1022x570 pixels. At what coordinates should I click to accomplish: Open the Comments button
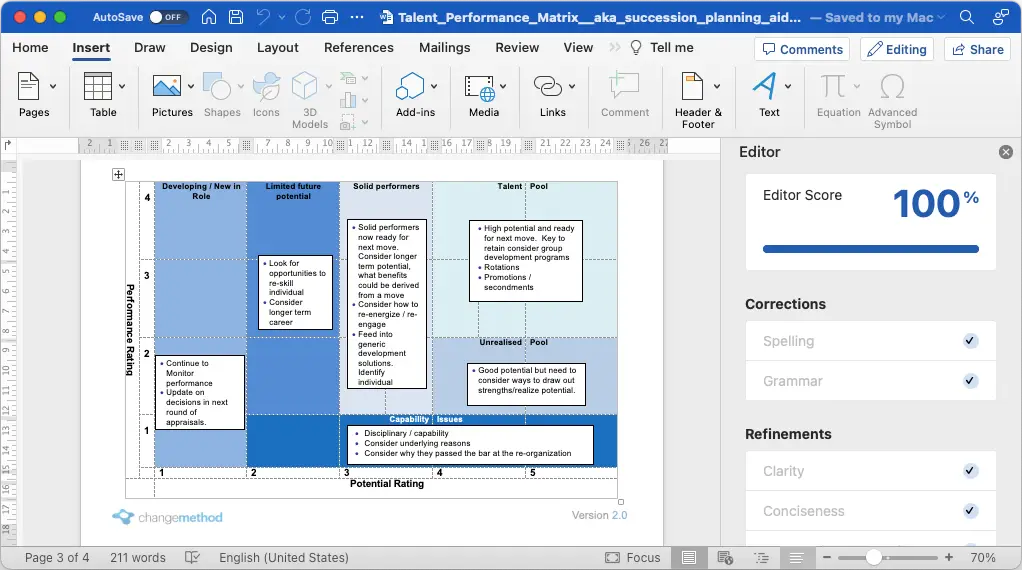(x=802, y=50)
